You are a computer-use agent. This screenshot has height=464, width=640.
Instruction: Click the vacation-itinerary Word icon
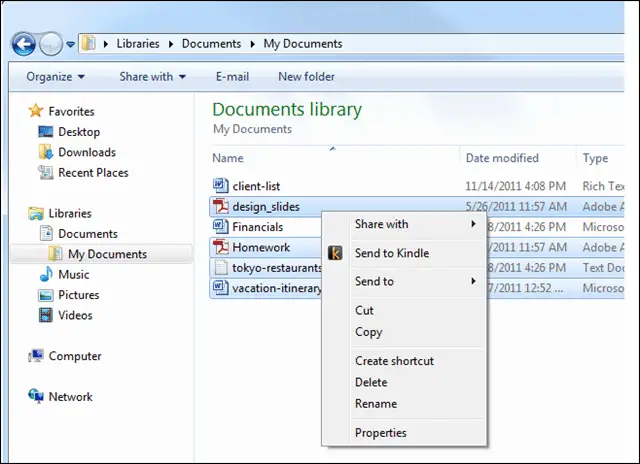tap(221, 288)
